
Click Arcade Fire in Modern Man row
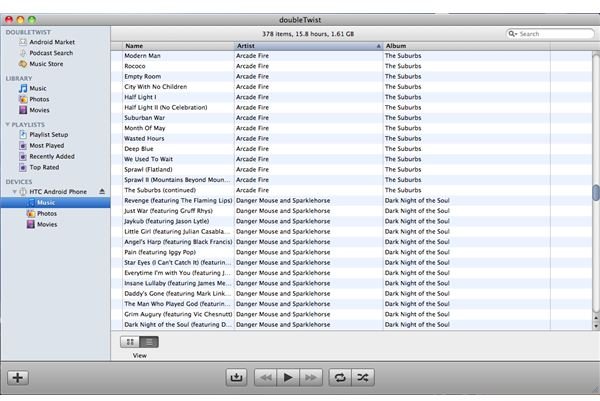point(252,56)
